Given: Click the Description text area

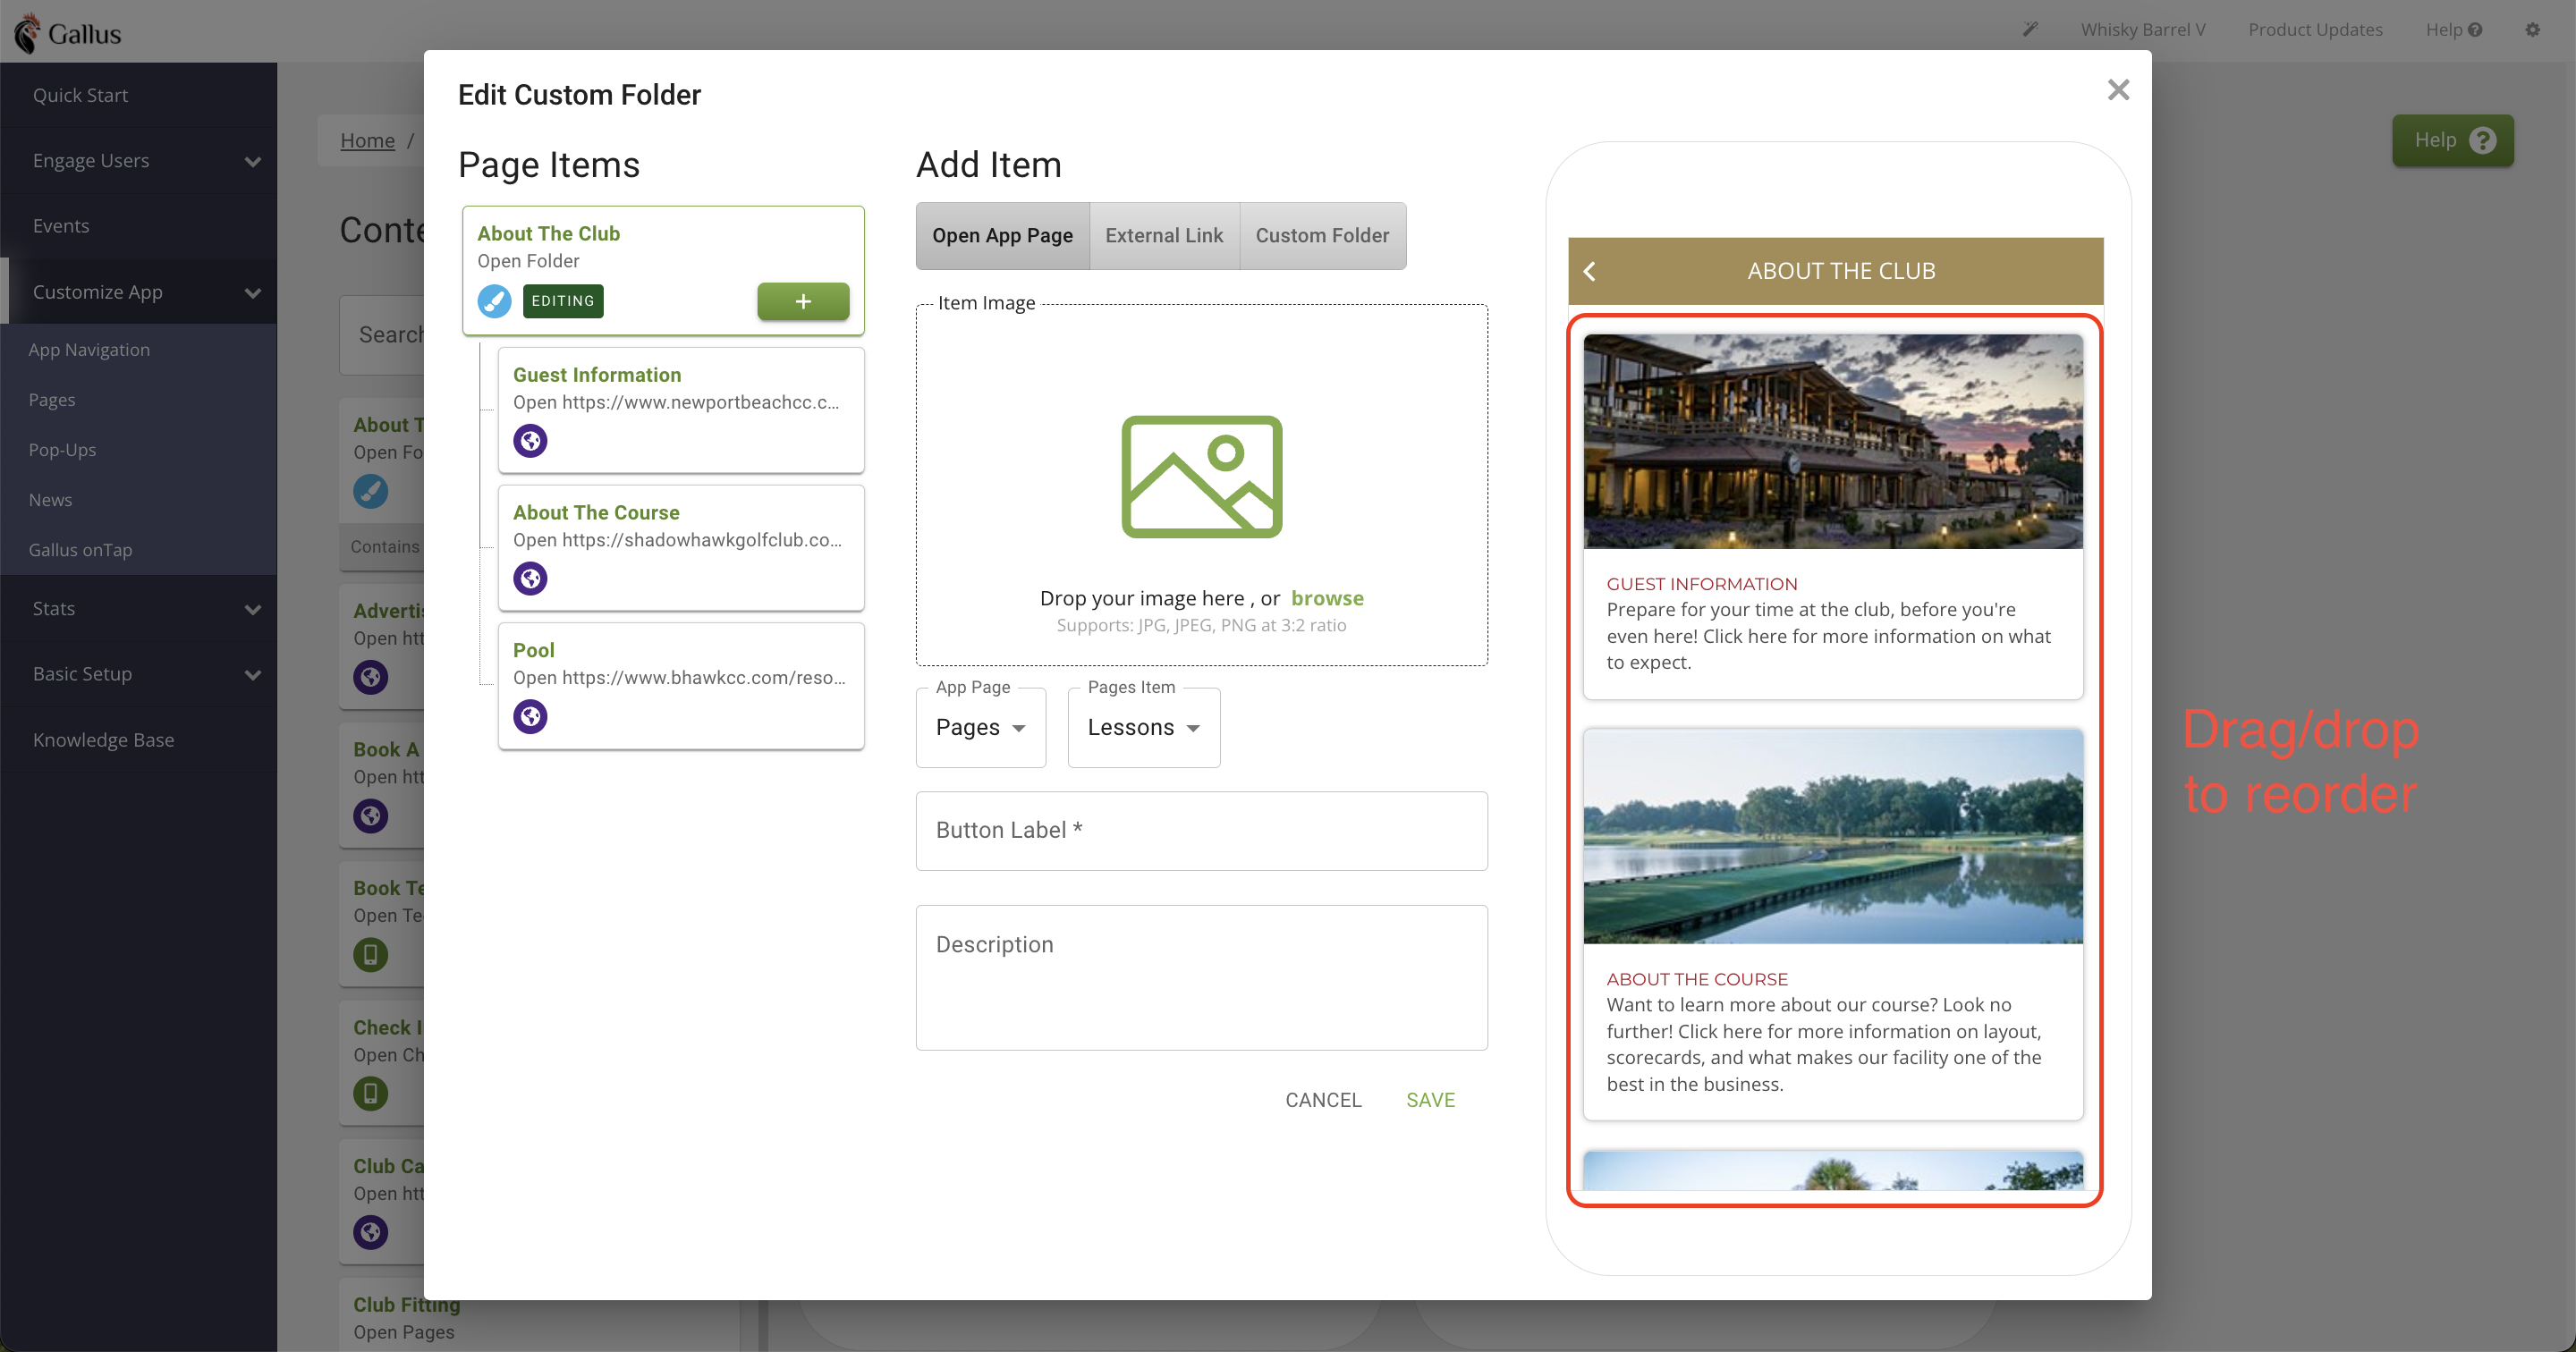Looking at the screenshot, I should pyautogui.click(x=1201, y=977).
